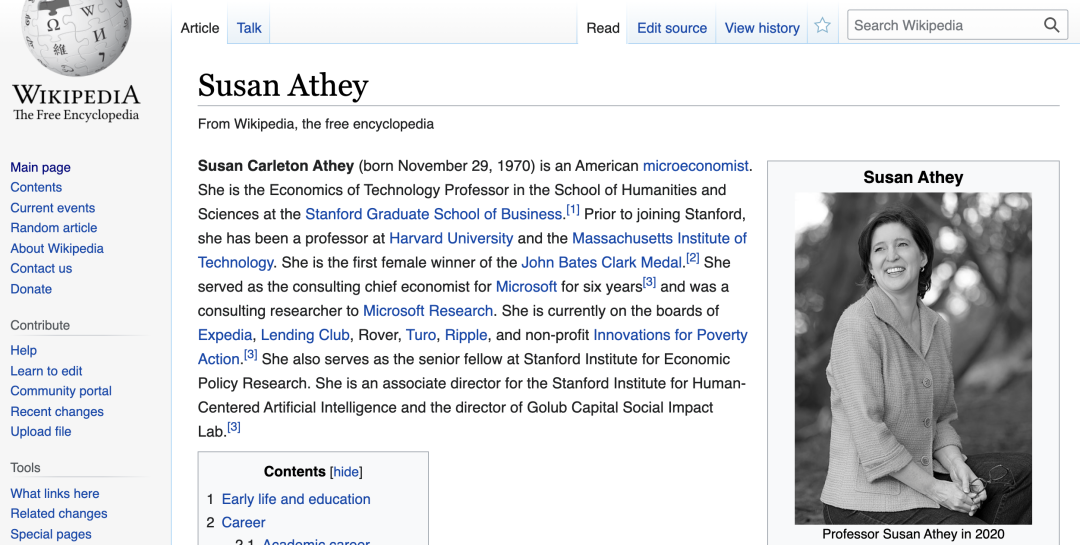Viewport: 1080px width, 545px height.
Task: Open the View history tab
Action: (x=762, y=28)
